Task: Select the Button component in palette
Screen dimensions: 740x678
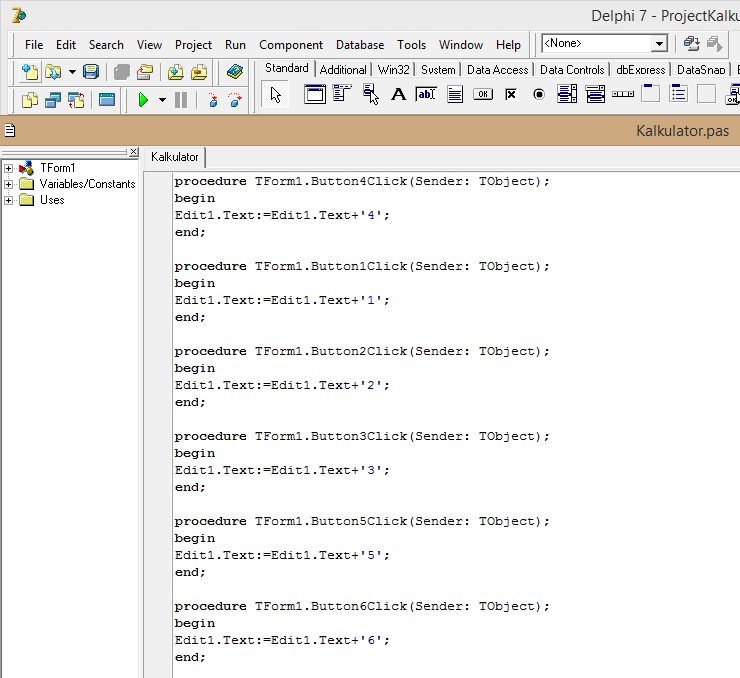Action: click(483, 94)
